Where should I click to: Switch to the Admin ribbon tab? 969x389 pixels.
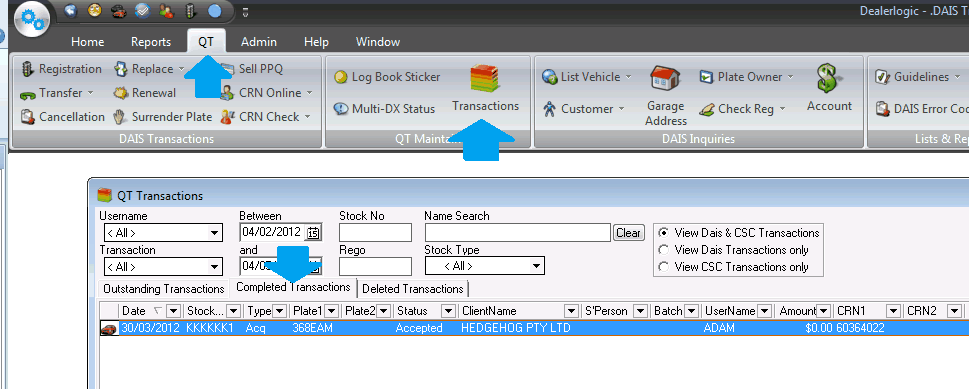tap(259, 42)
